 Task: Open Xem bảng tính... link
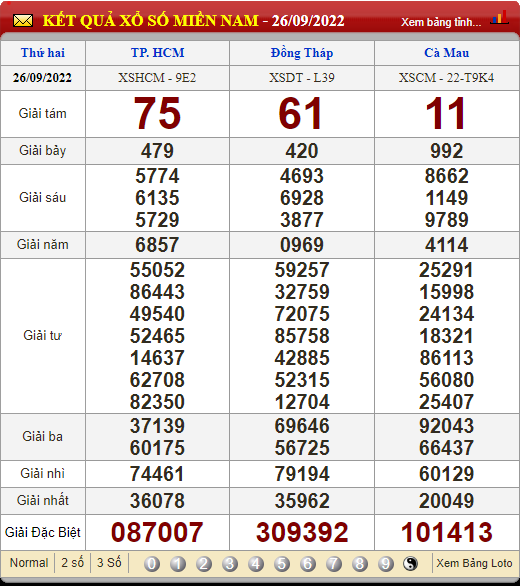(x=441, y=22)
